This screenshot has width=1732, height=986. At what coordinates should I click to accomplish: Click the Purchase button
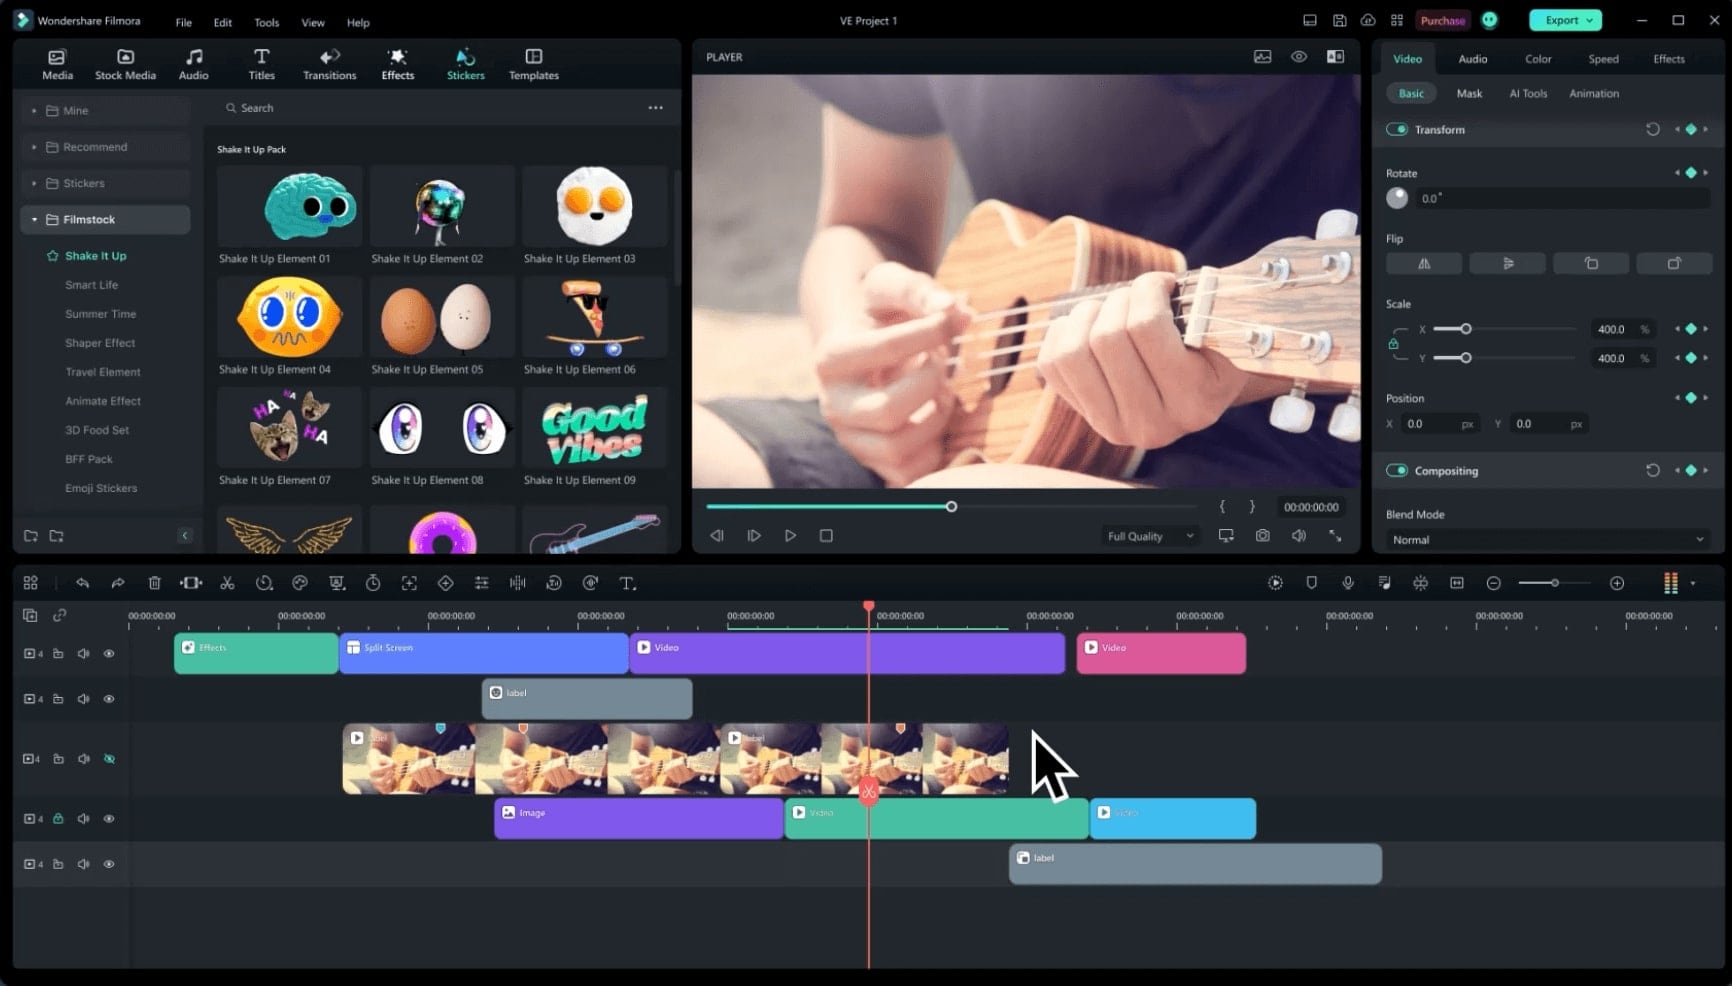click(1443, 20)
